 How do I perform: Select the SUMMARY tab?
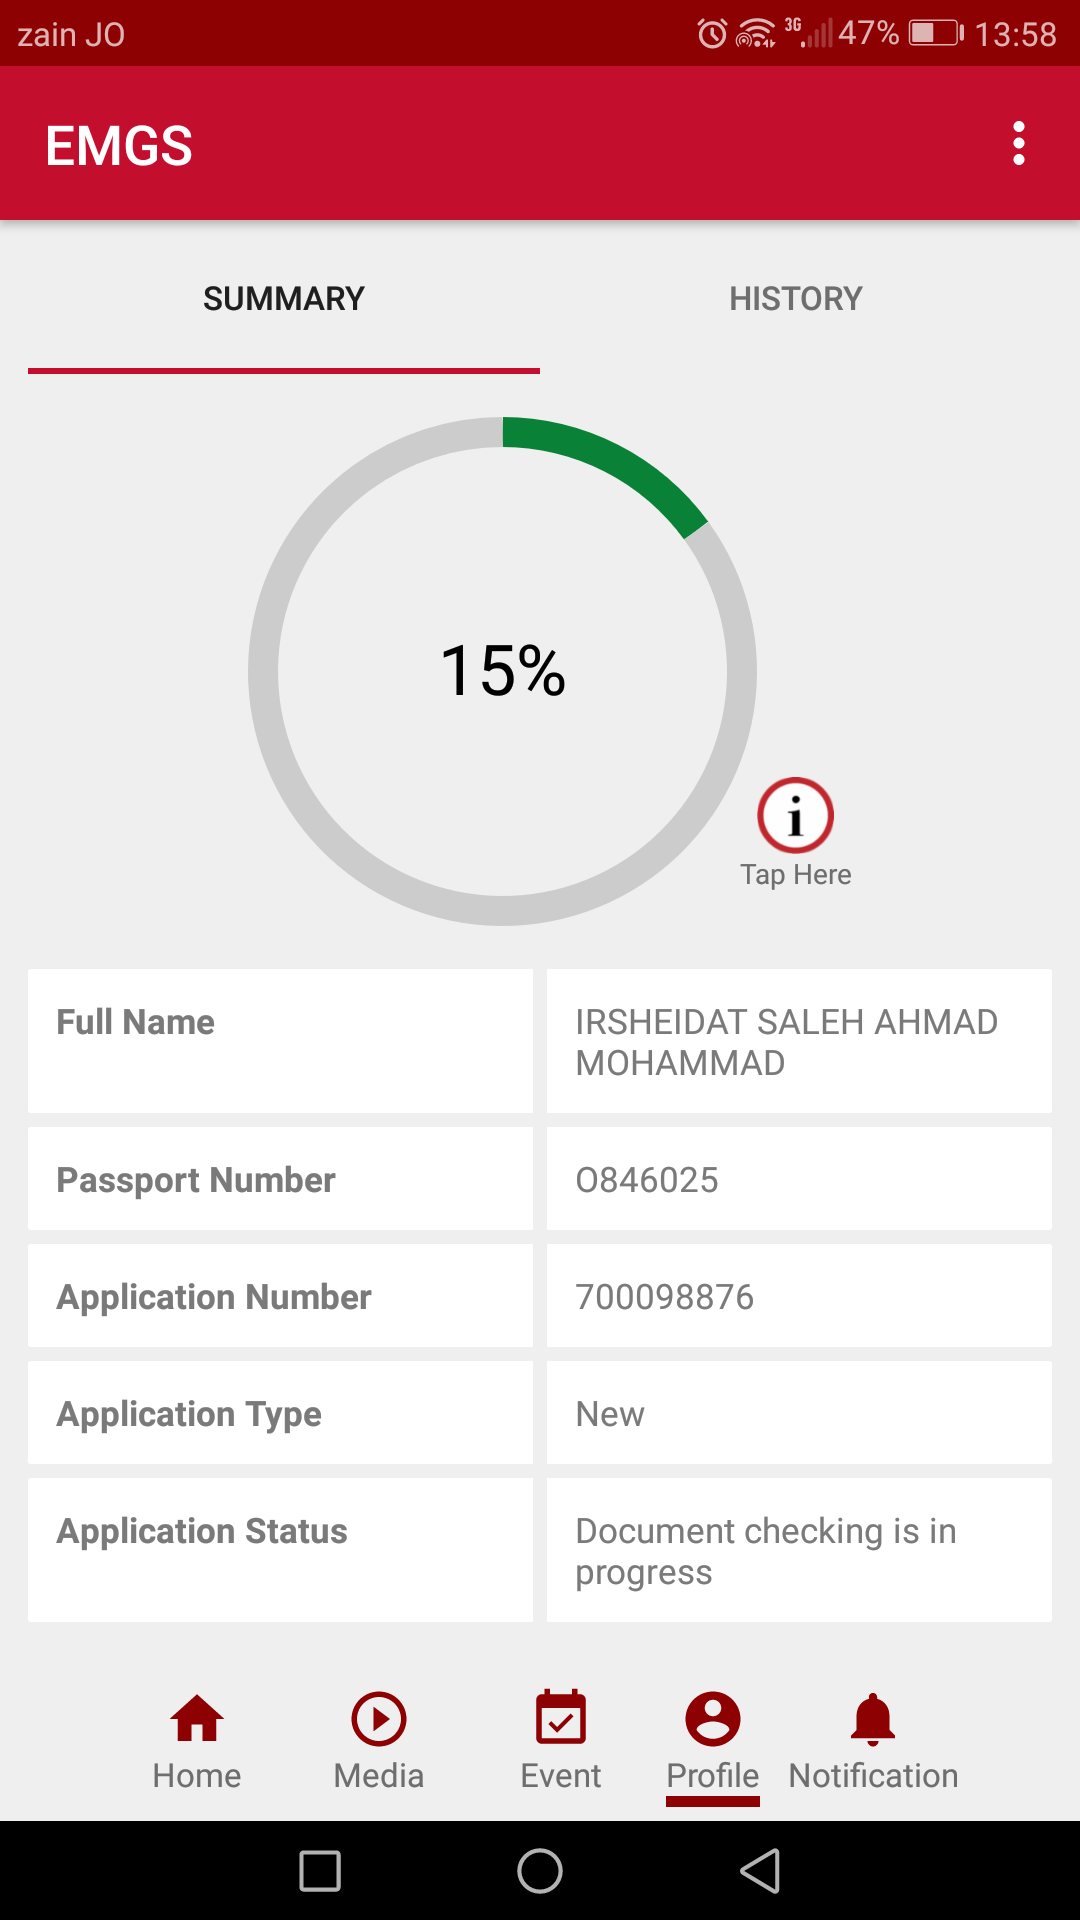click(284, 299)
